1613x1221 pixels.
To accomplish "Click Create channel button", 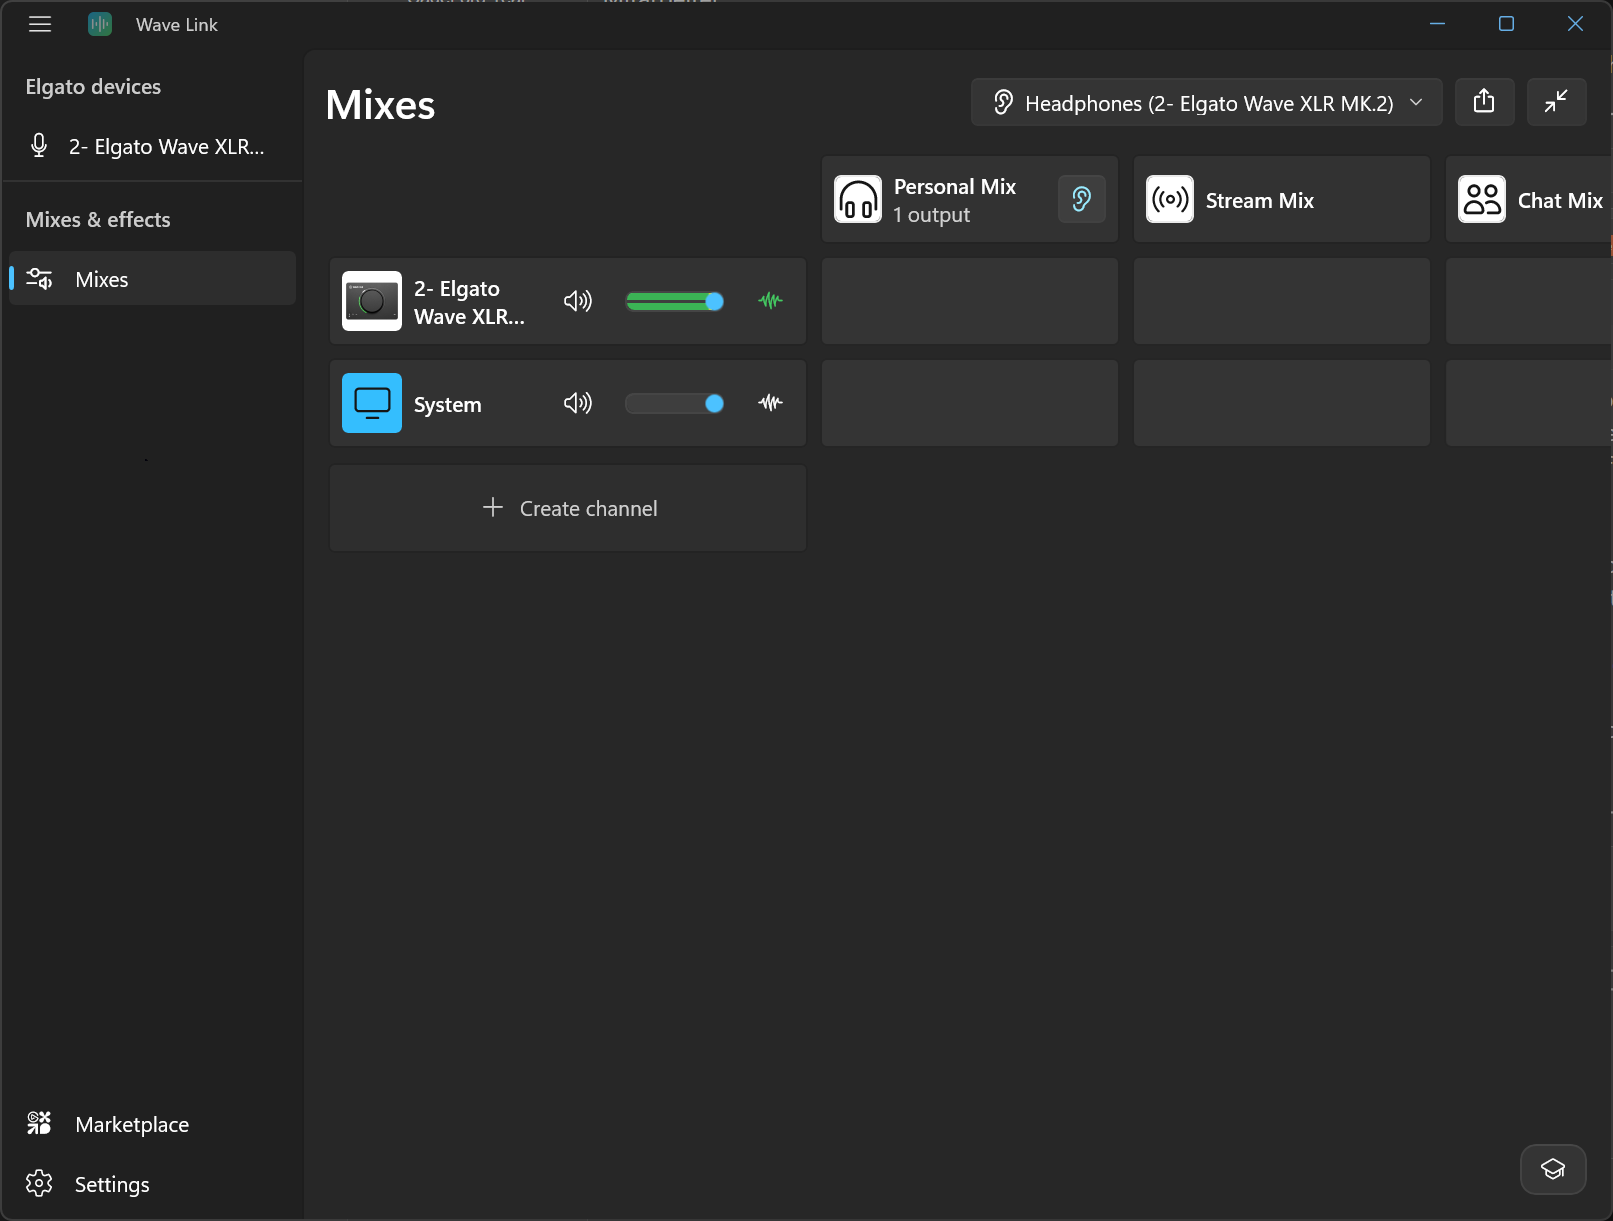I will coord(568,508).
